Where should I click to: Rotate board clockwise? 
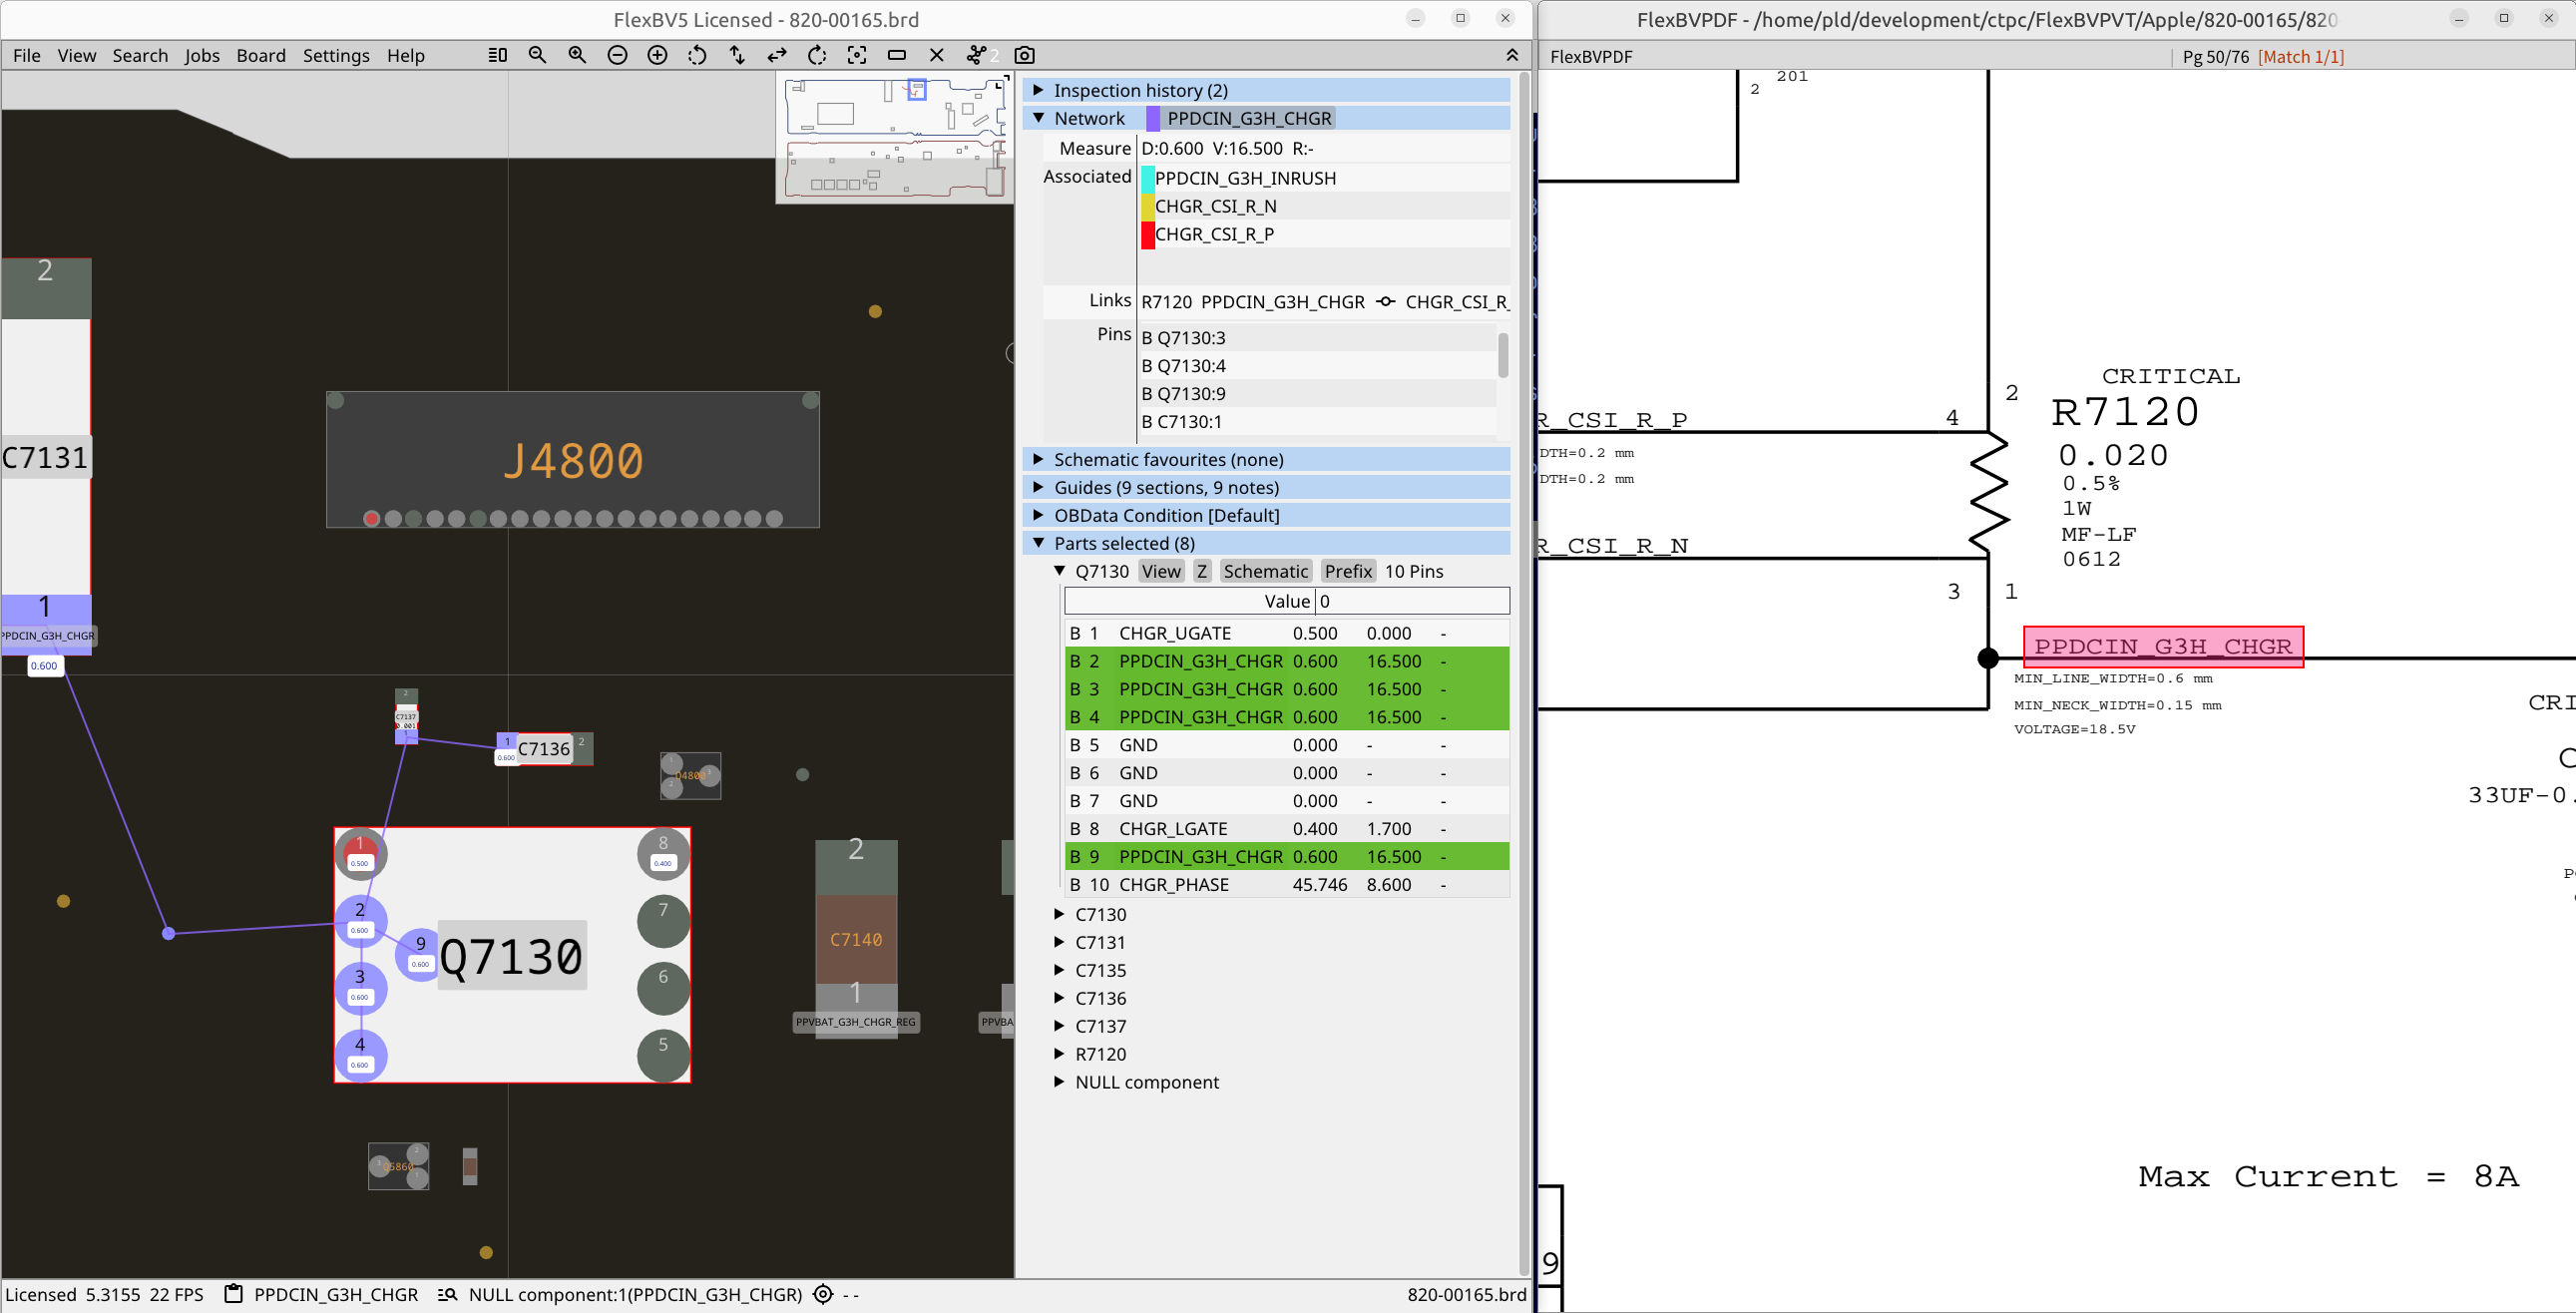point(817,55)
